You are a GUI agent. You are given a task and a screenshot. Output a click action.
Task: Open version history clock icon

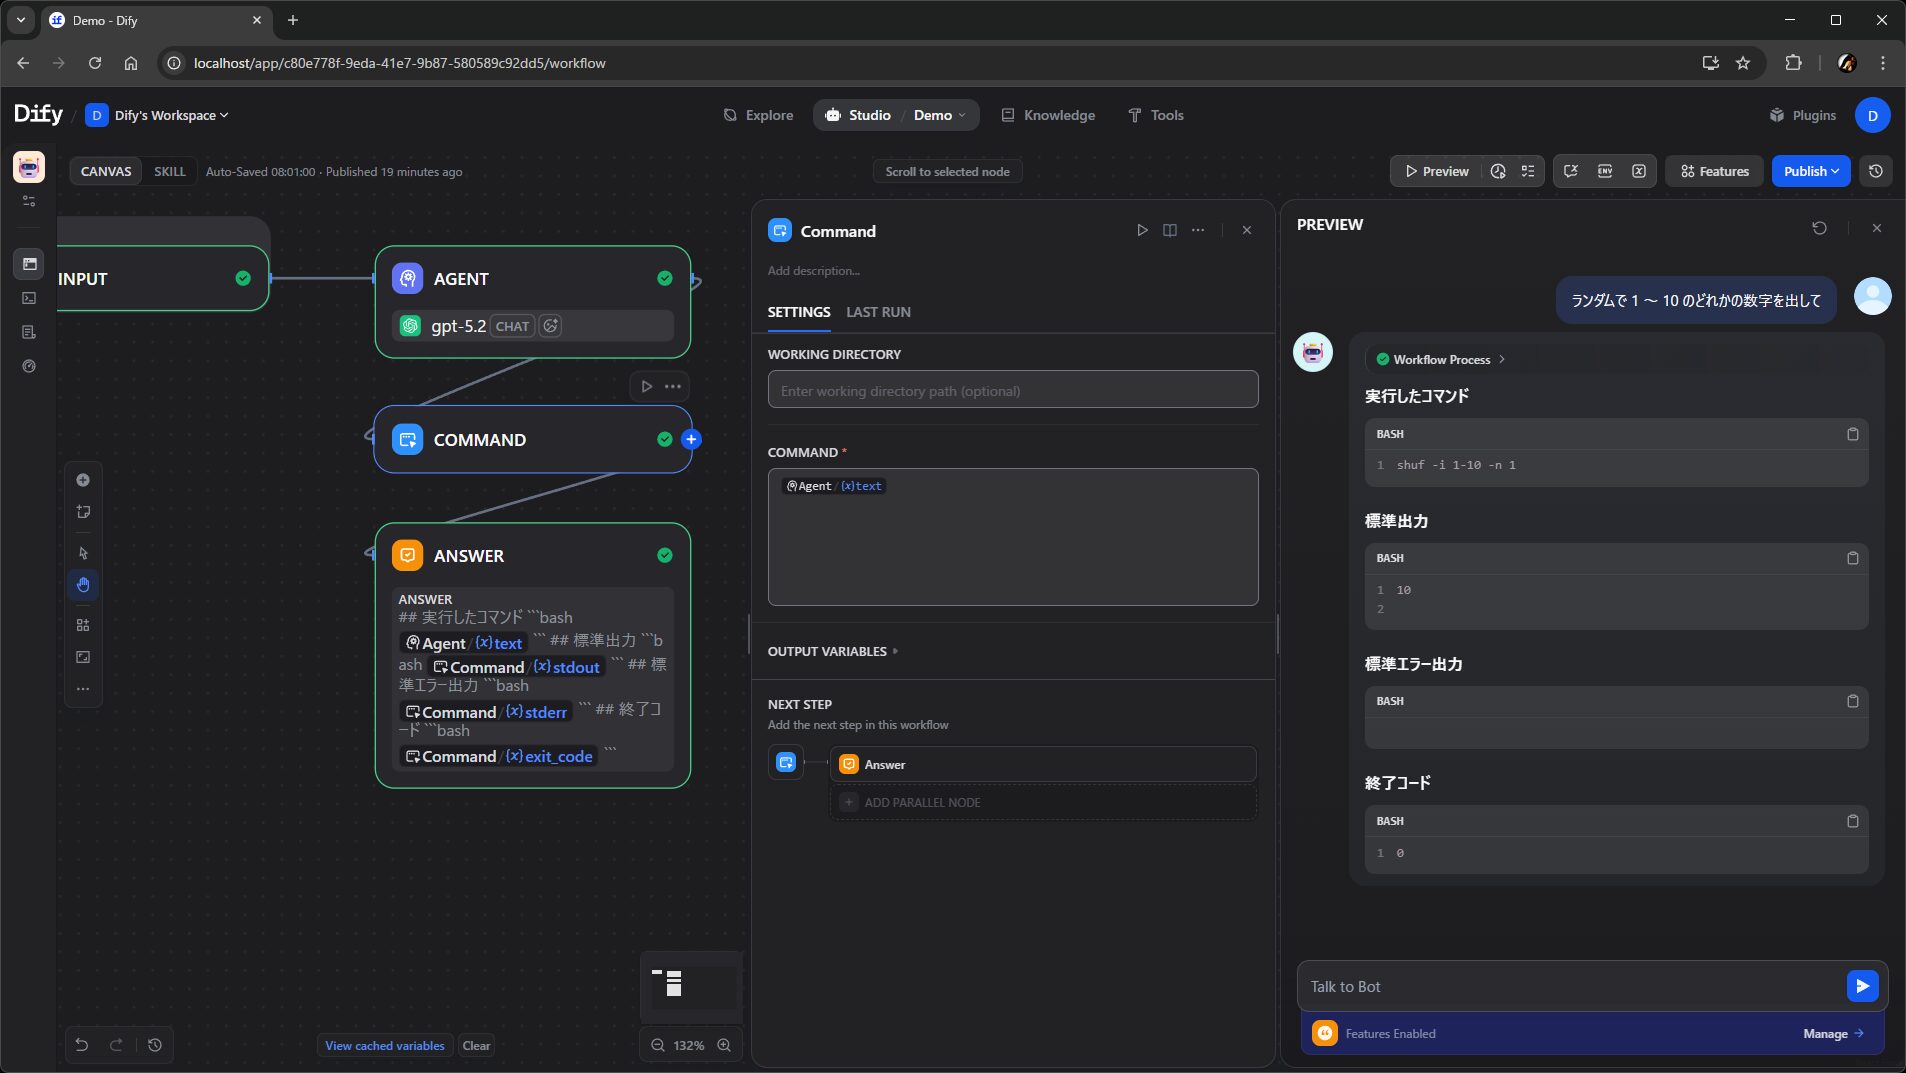point(1875,171)
